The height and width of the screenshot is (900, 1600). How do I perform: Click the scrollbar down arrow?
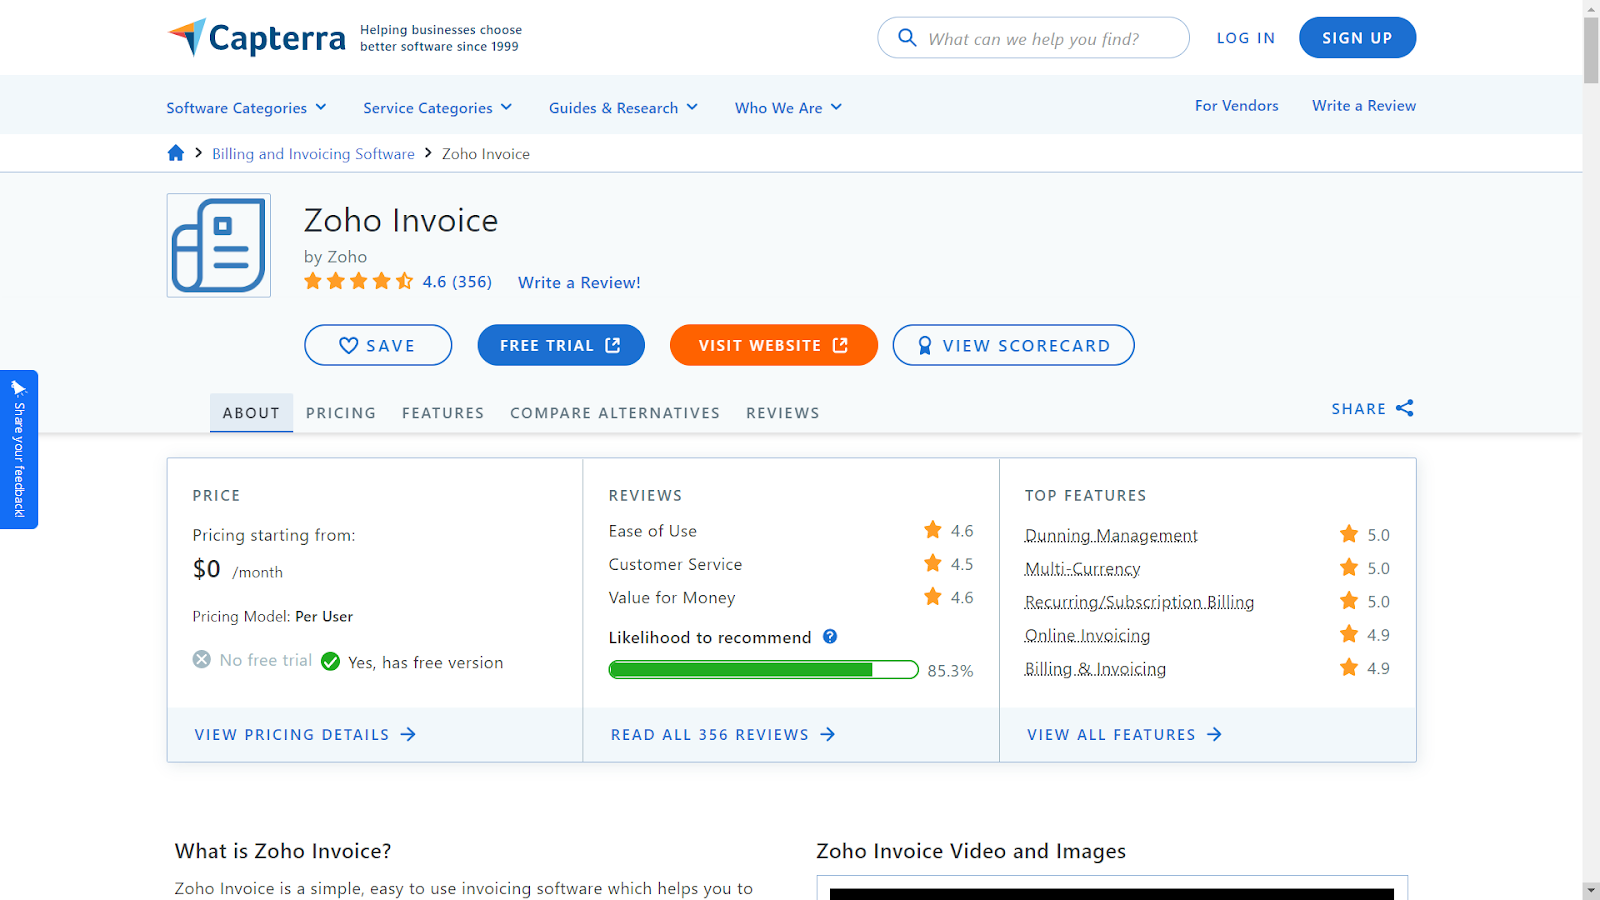point(1591,890)
